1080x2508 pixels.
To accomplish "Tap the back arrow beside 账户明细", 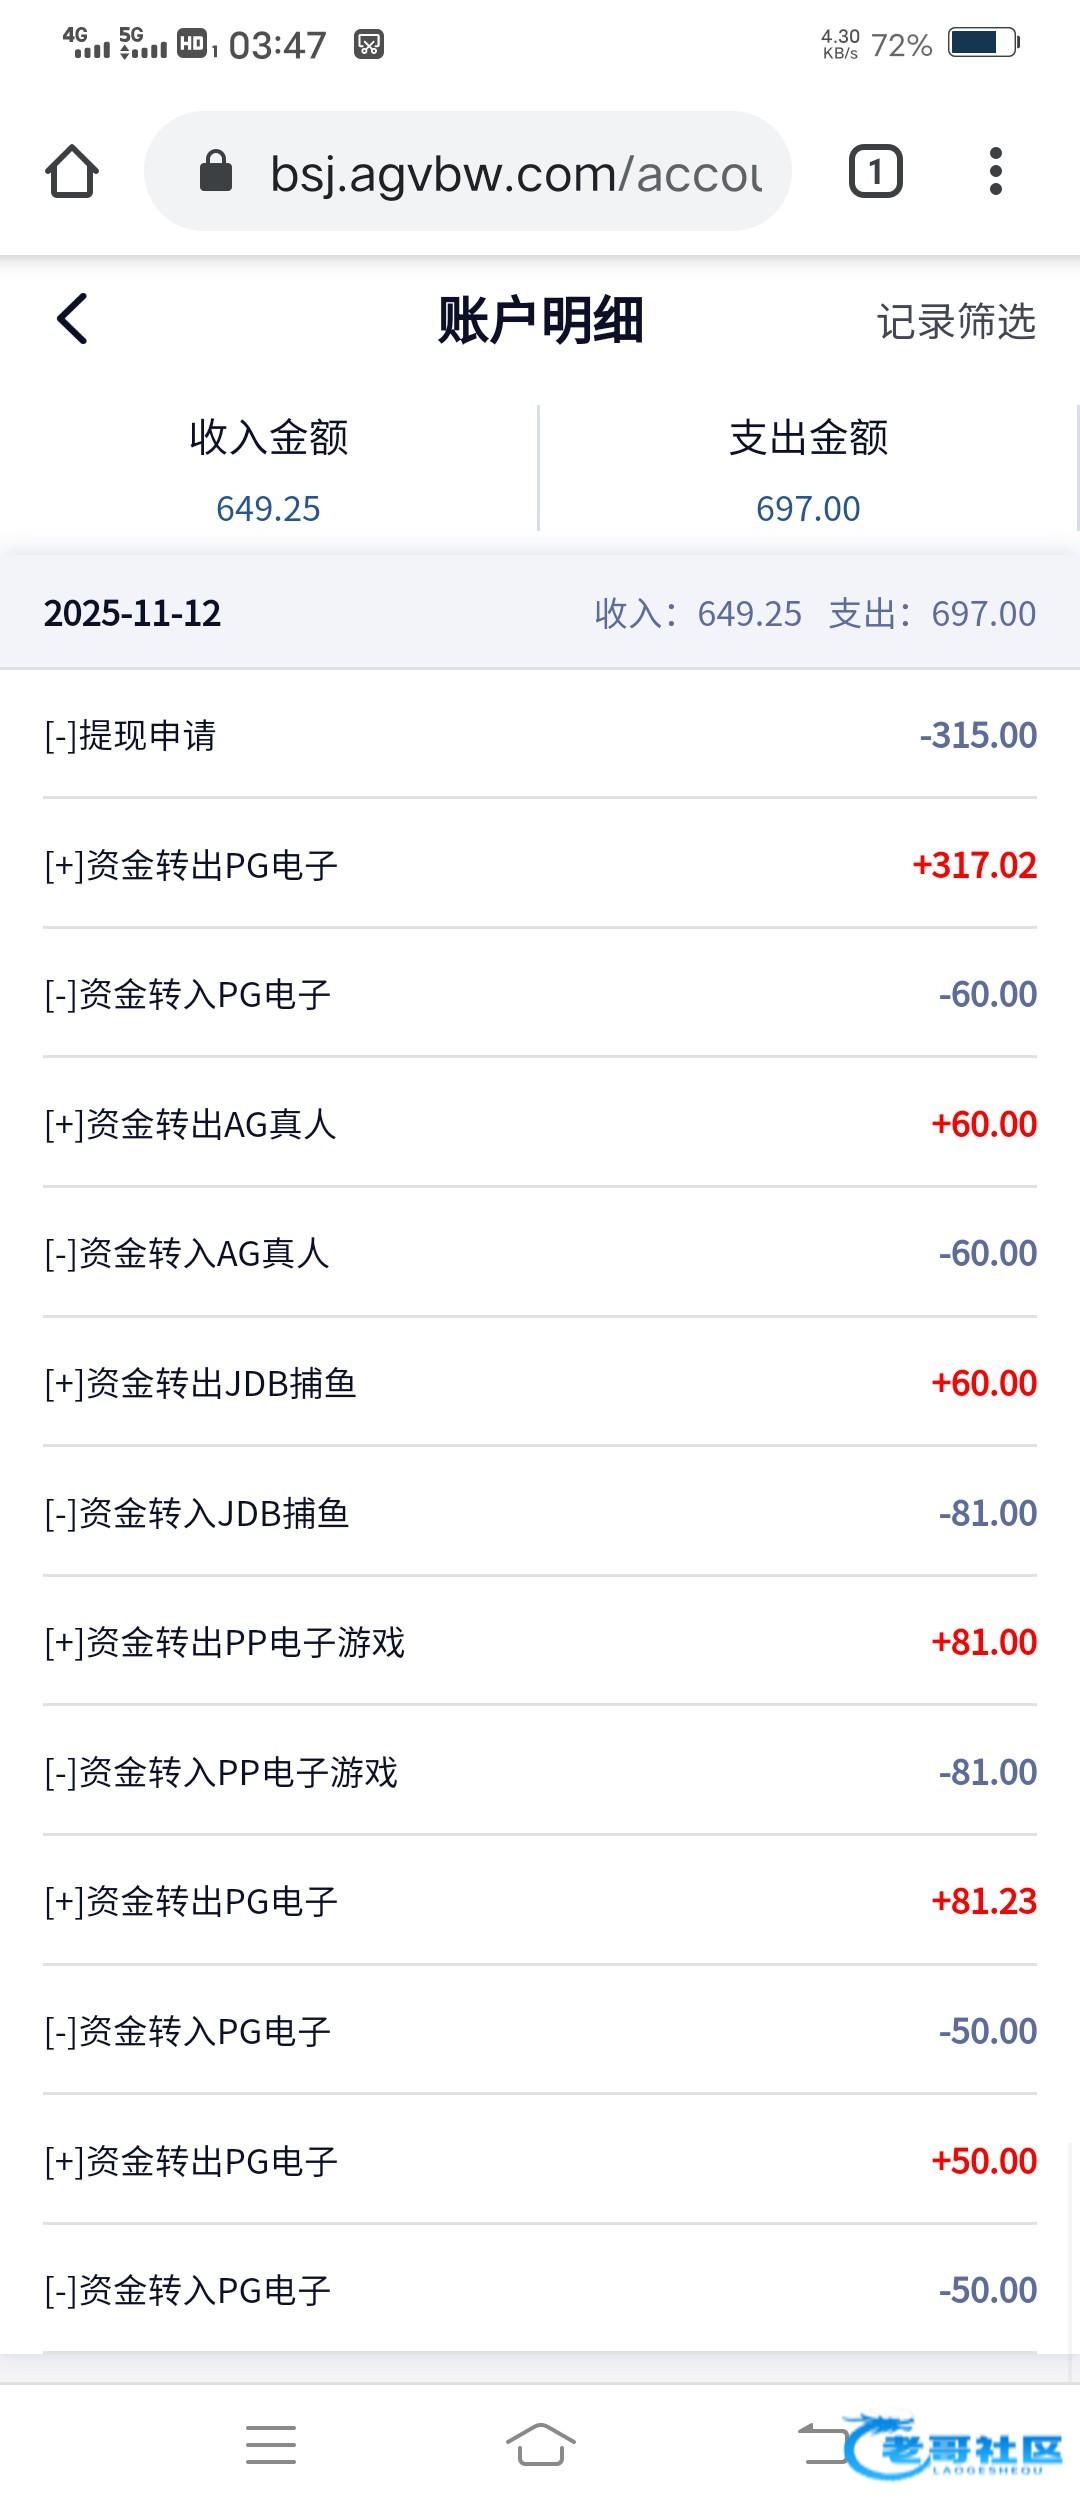I will pos(72,319).
